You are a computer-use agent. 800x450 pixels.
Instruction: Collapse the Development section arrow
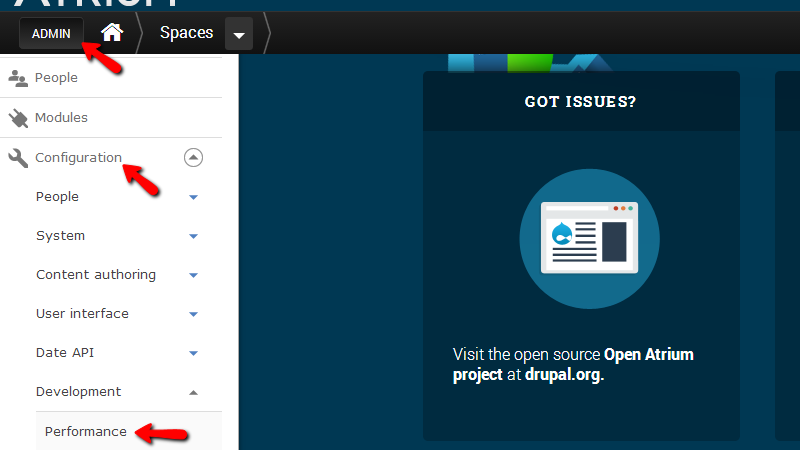[193, 392]
